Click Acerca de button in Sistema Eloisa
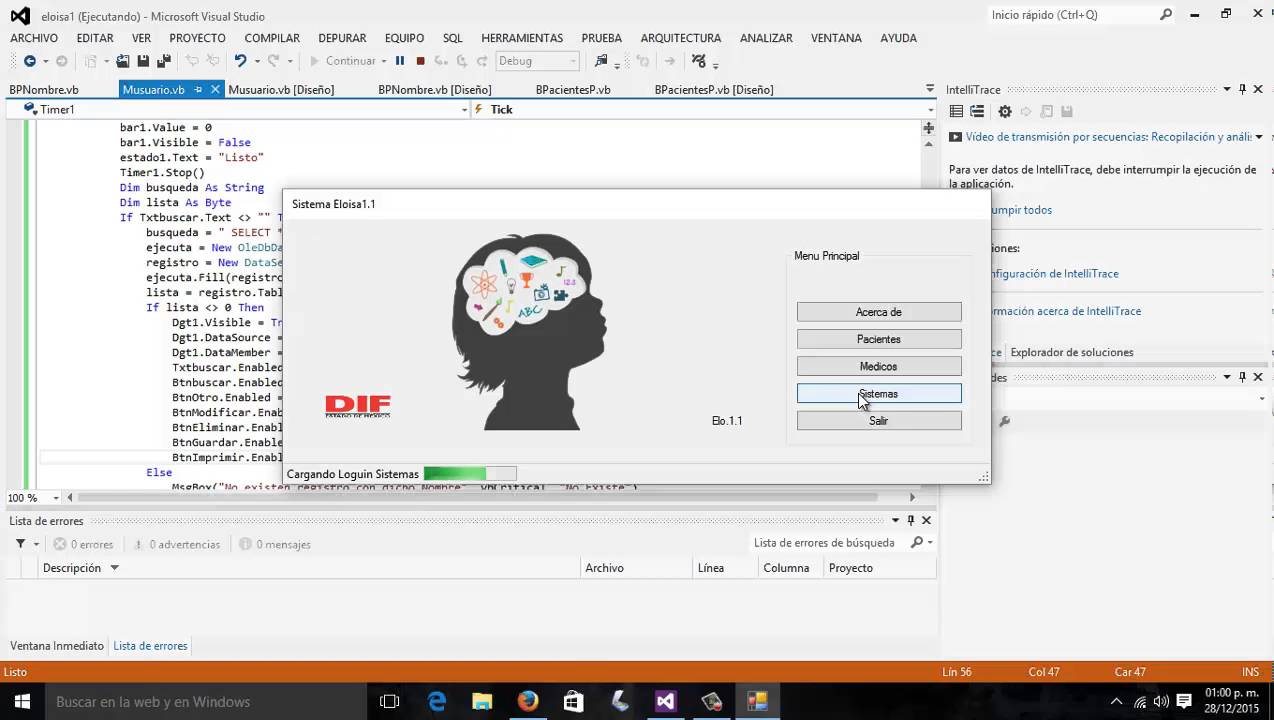1274x720 pixels. 879,312
